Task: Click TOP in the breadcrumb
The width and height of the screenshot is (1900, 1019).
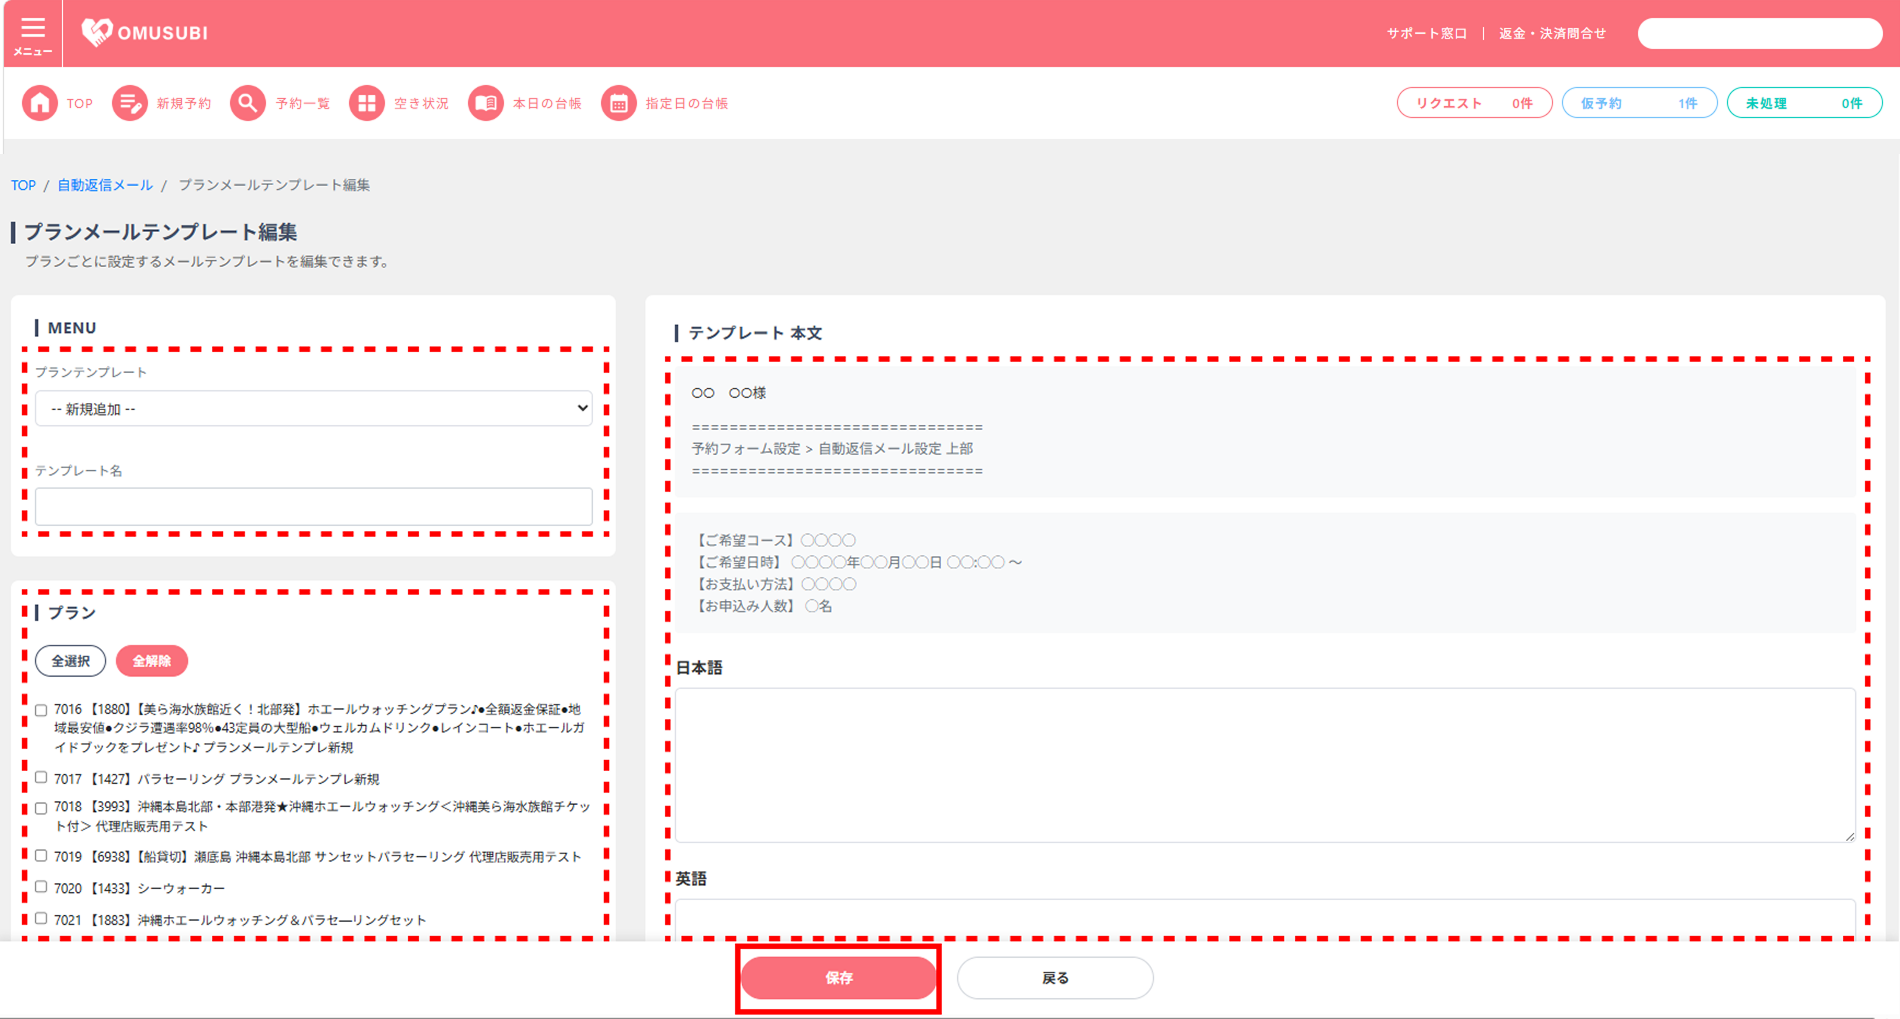Action: tap(23, 185)
